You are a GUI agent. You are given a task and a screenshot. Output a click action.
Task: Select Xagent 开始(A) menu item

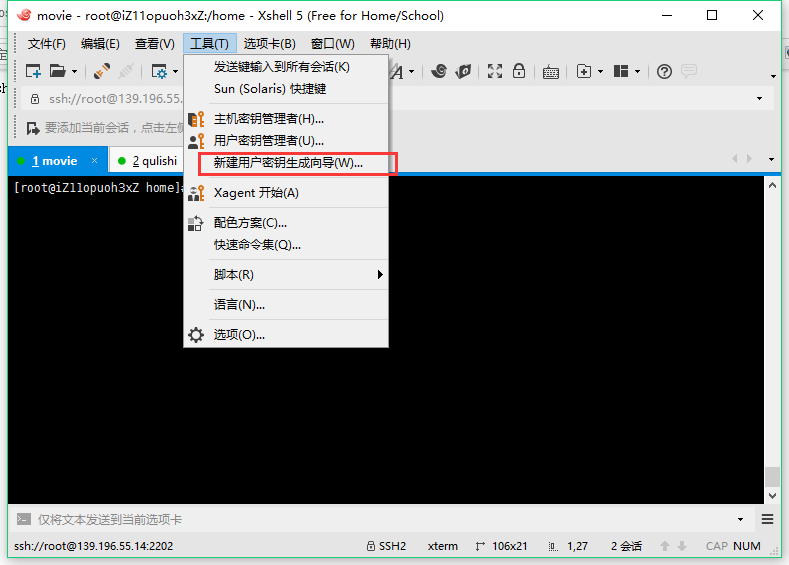click(x=286, y=193)
